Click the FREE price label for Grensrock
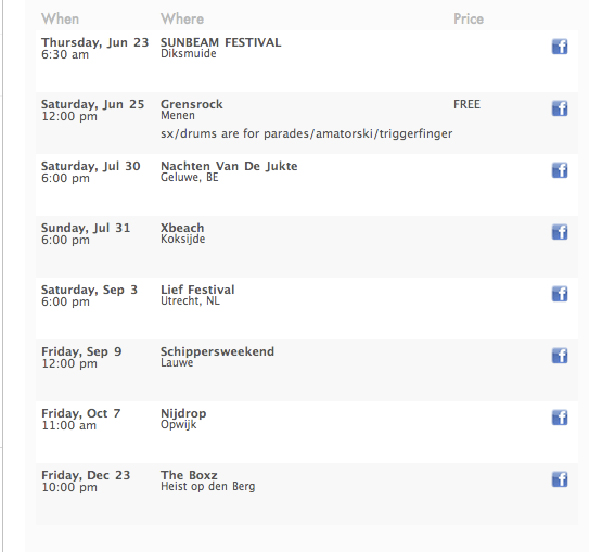Image resolution: width=589 pixels, height=552 pixels. (467, 104)
